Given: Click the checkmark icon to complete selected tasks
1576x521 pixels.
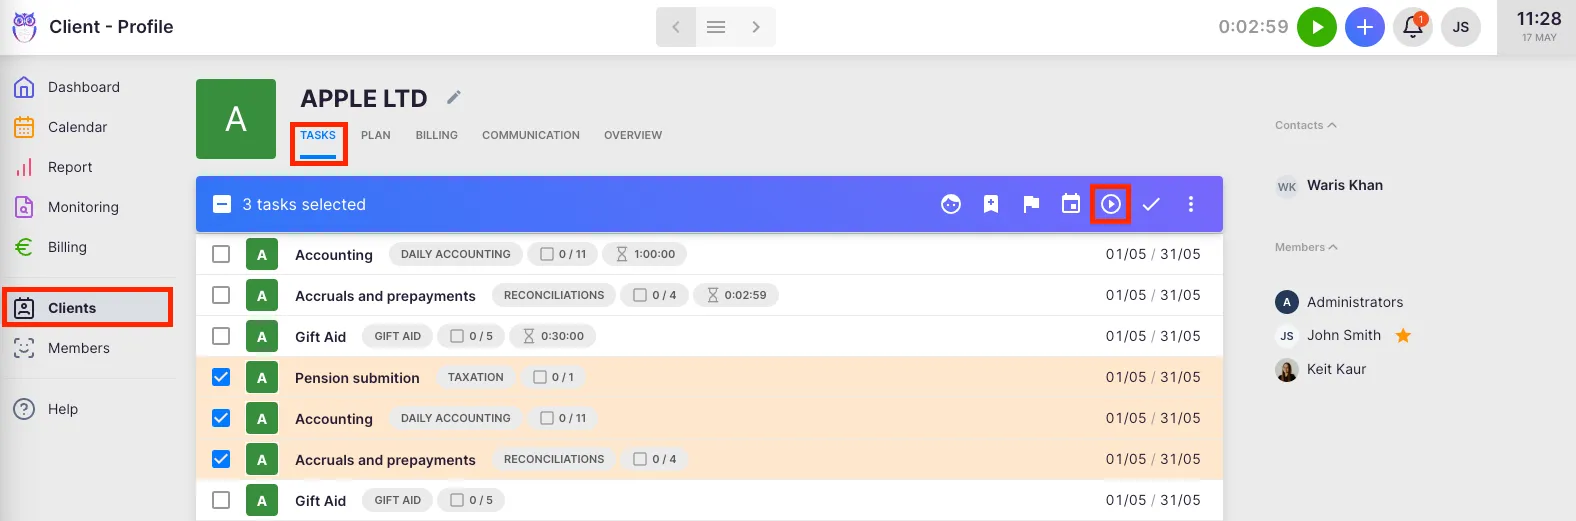Looking at the screenshot, I should pyautogui.click(x=1151, y=204).
